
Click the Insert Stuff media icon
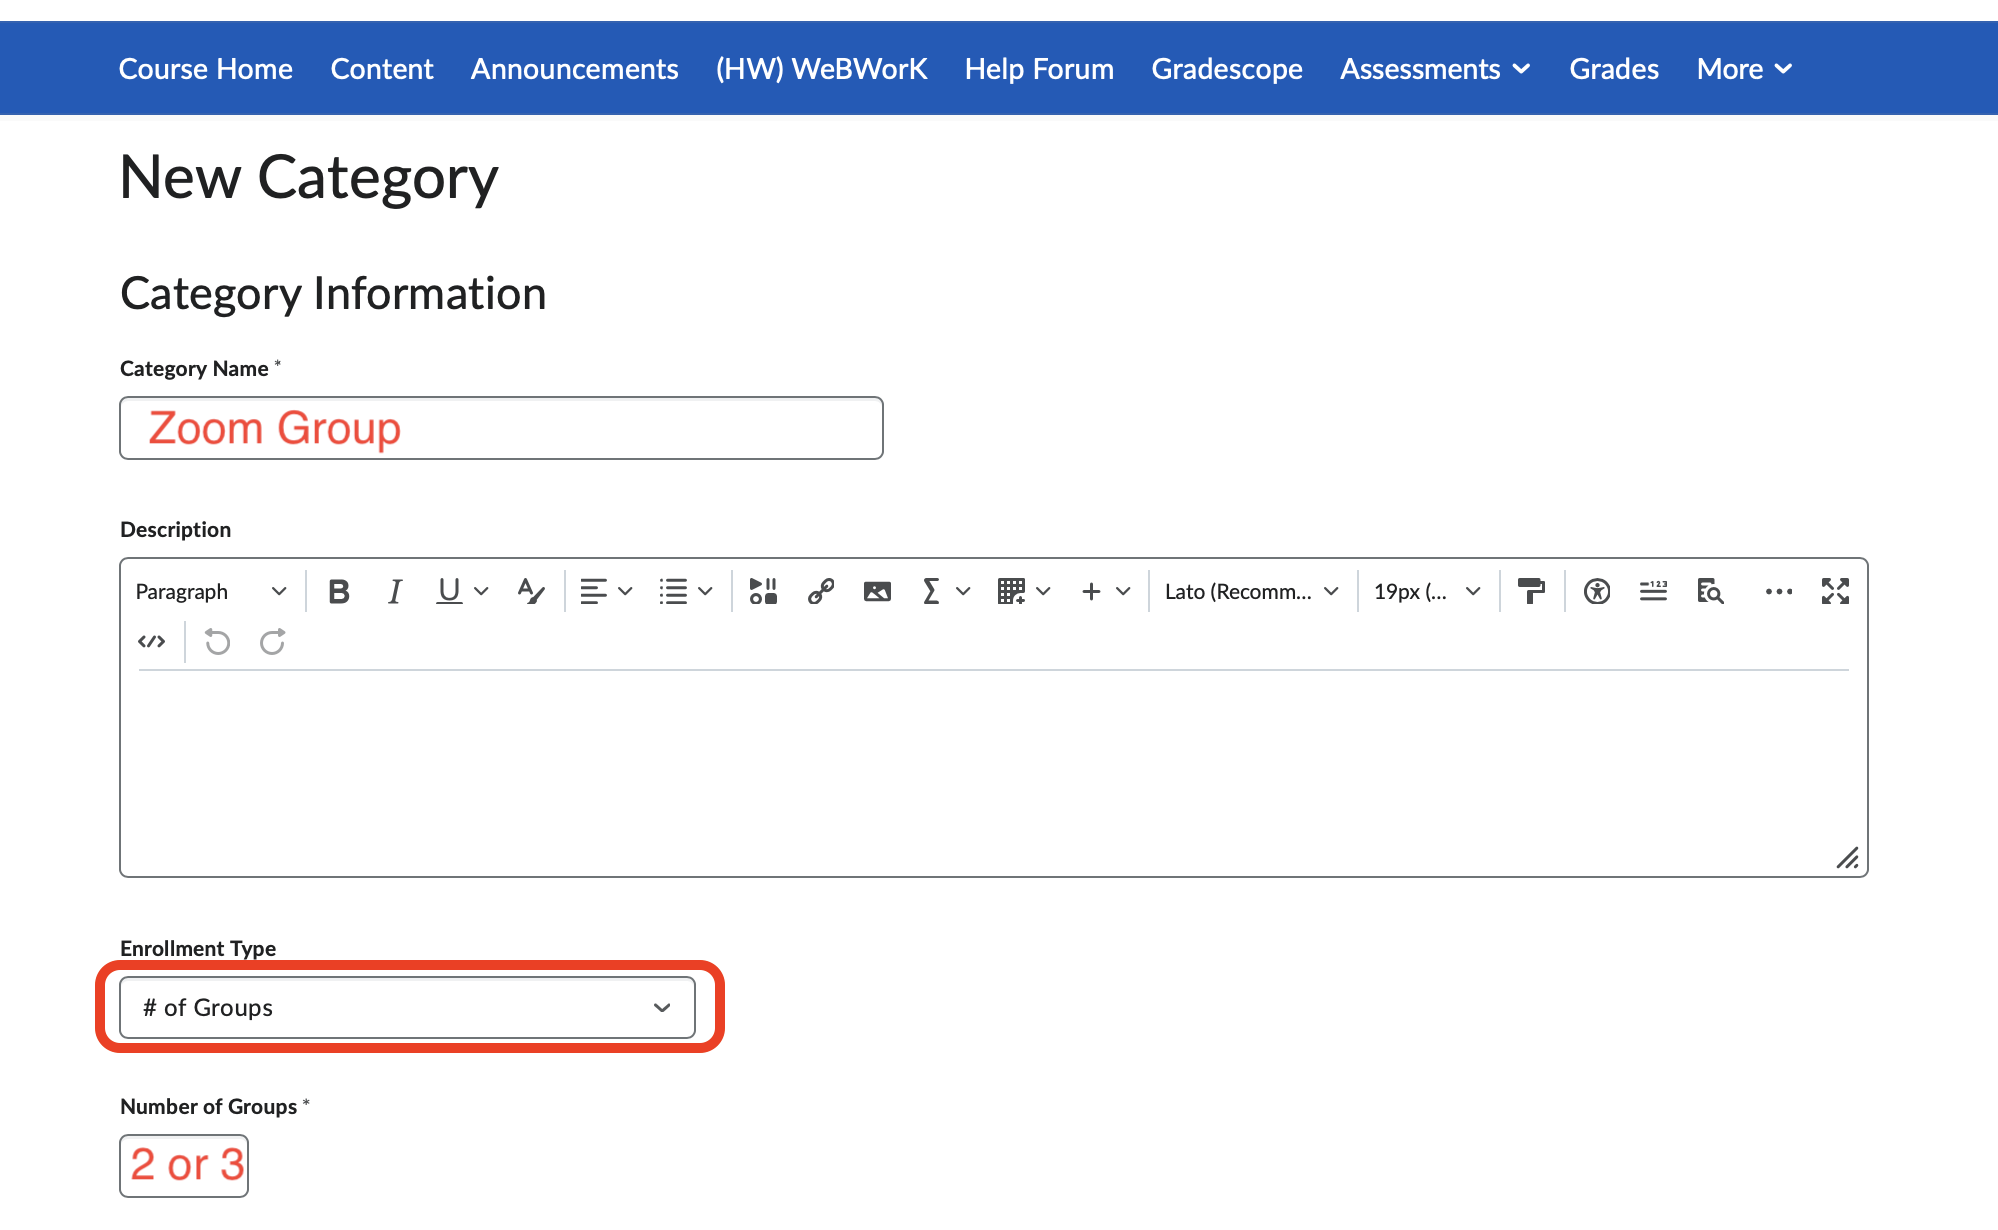[763, 592]
